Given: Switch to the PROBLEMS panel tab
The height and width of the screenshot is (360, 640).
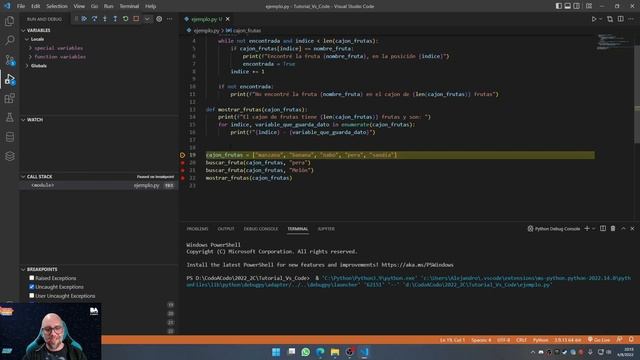Looking at the screenshot, I should (x=198, y=229).
